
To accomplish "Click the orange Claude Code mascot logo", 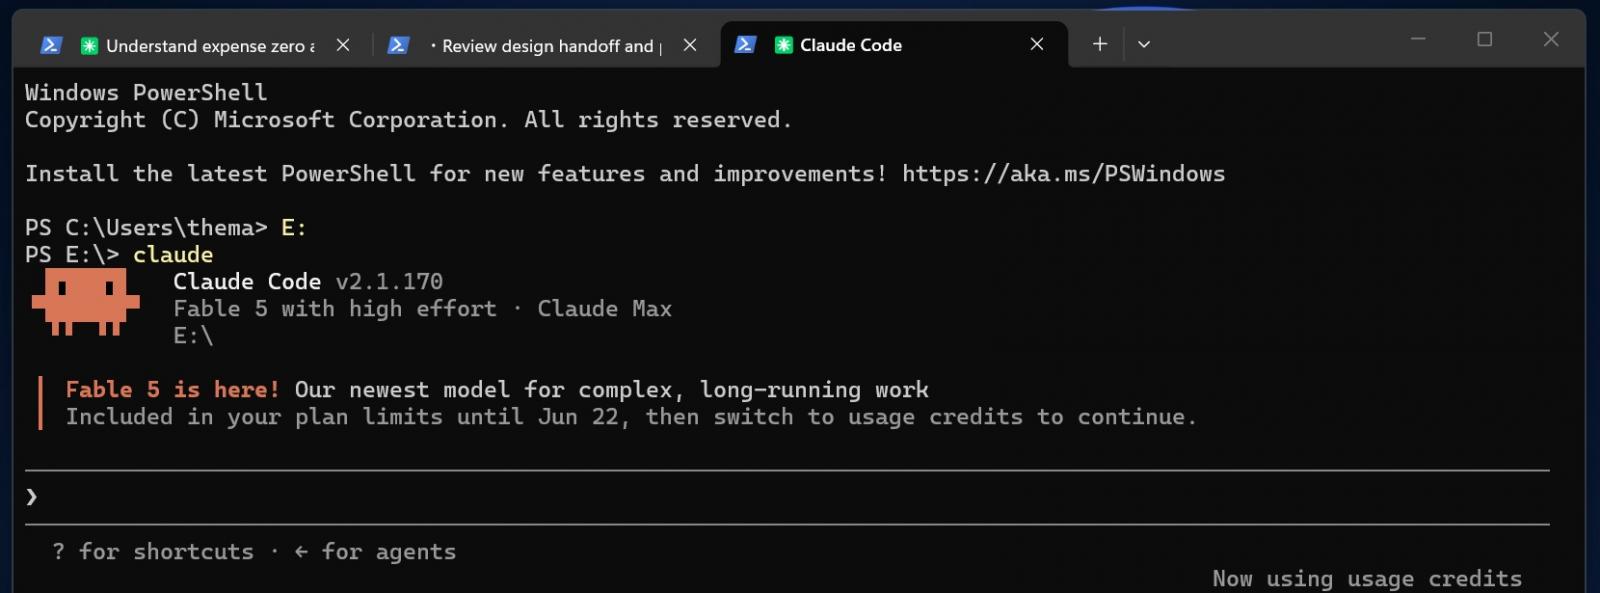I will click(85, 301).
